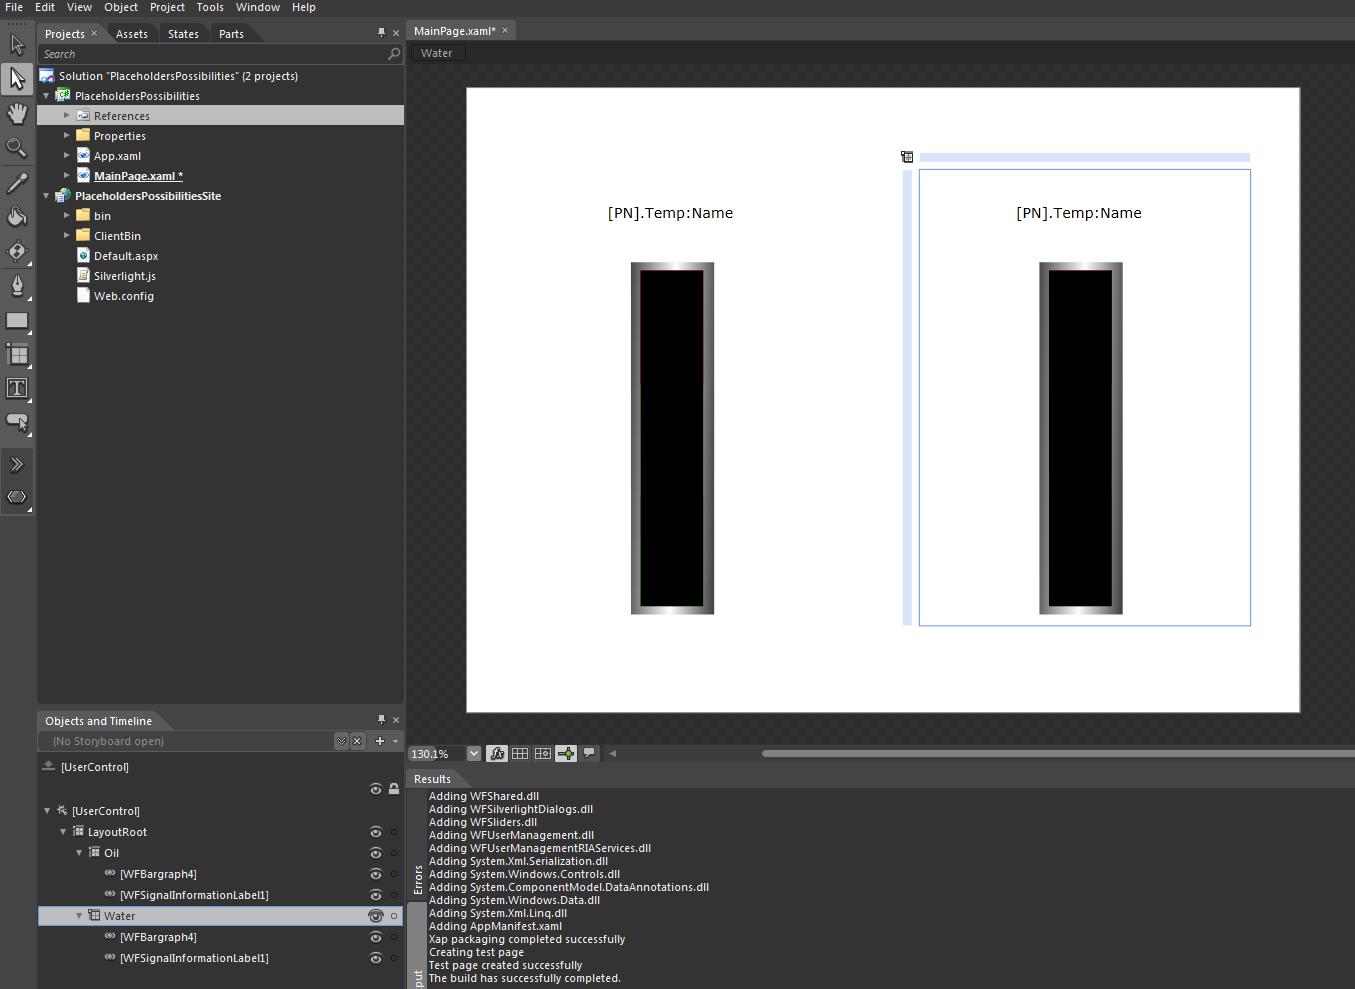Screen dimensions: 1355x989
Task: Collapse the Water node in object tree
Action: (x=80, y=916)
